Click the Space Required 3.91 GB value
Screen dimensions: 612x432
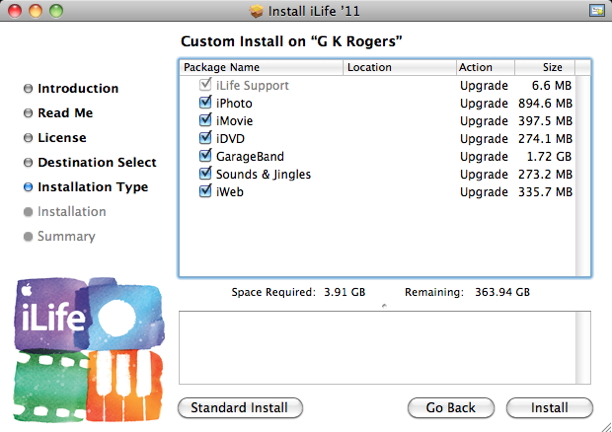pyautogui.click(x=344, y=292)
